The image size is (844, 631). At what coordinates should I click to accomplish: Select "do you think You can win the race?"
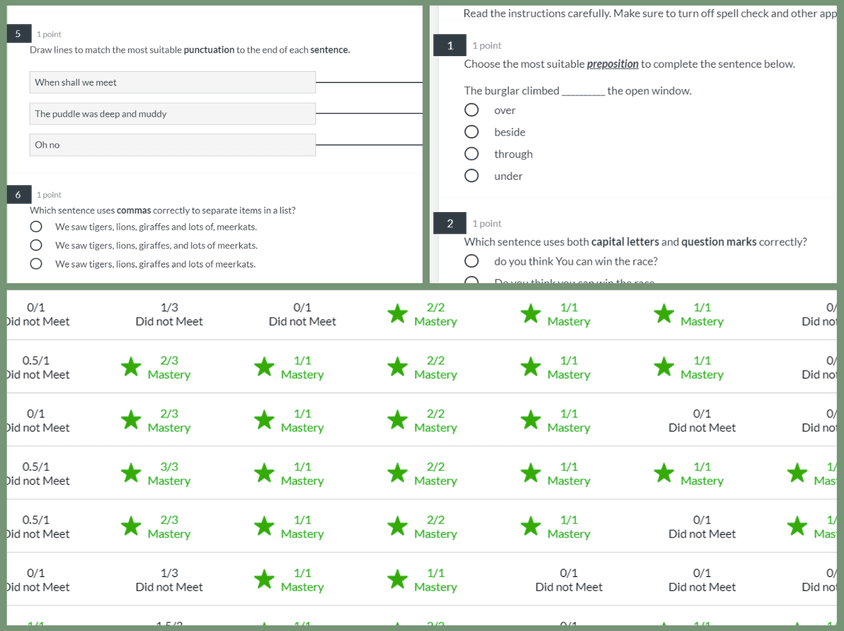pyautogui.click(x=471, y=261)
